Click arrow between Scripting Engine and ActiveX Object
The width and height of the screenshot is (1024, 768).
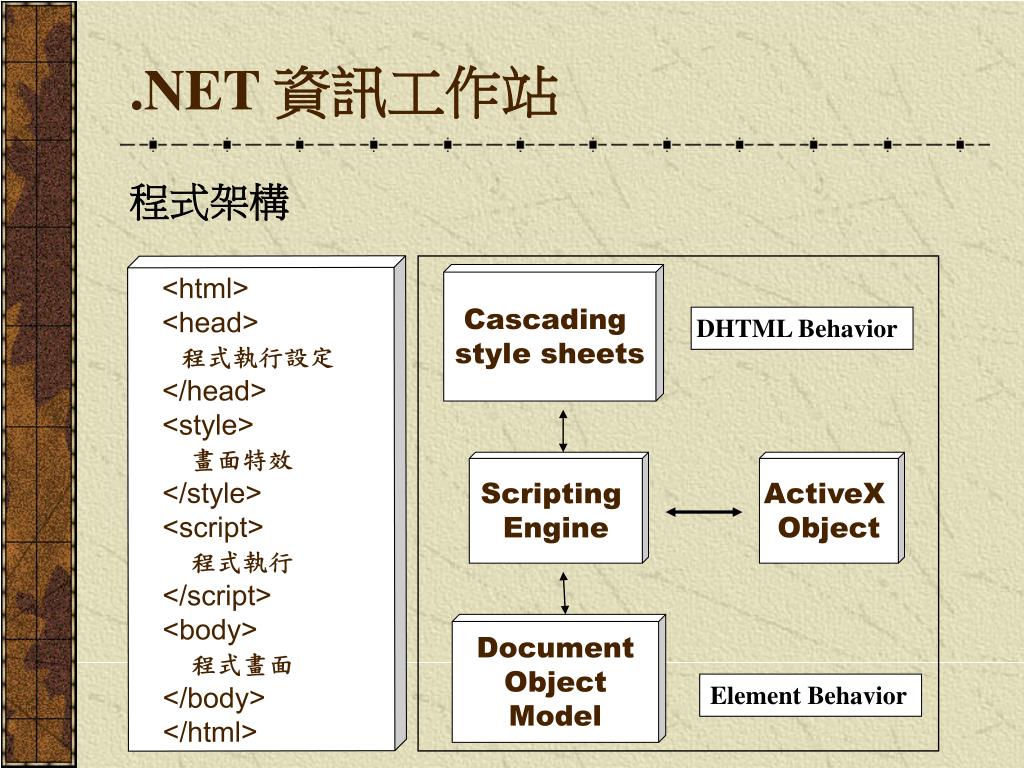tap(704, 512)
